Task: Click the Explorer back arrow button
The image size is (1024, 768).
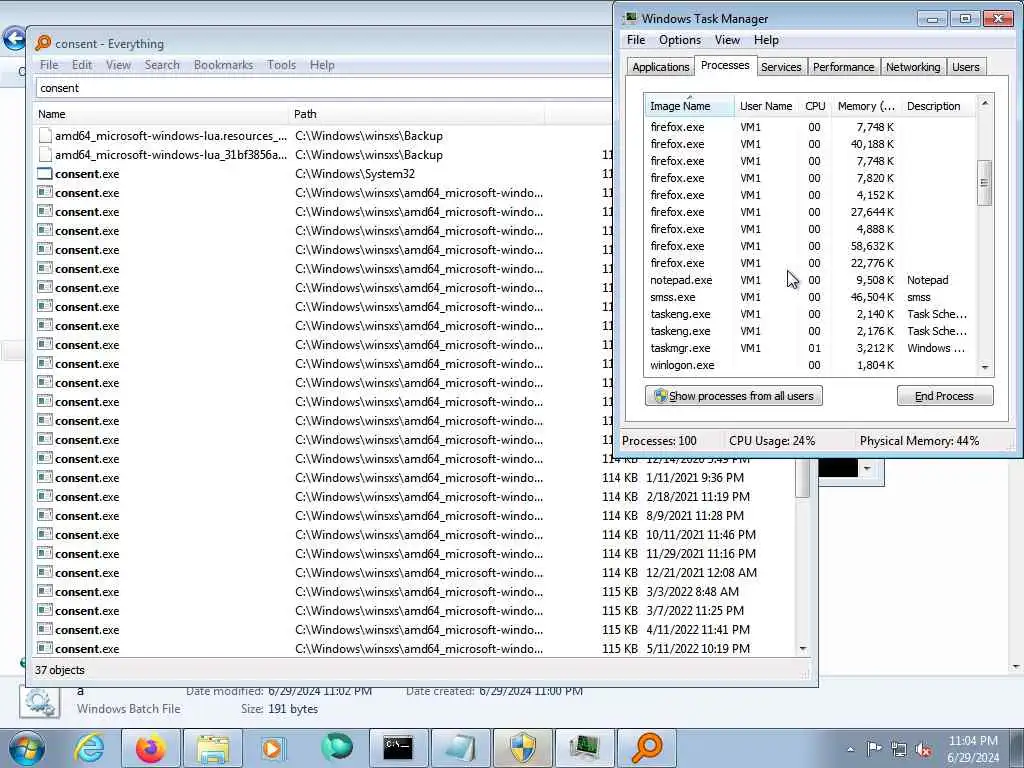Action: [x=14, y=39]
